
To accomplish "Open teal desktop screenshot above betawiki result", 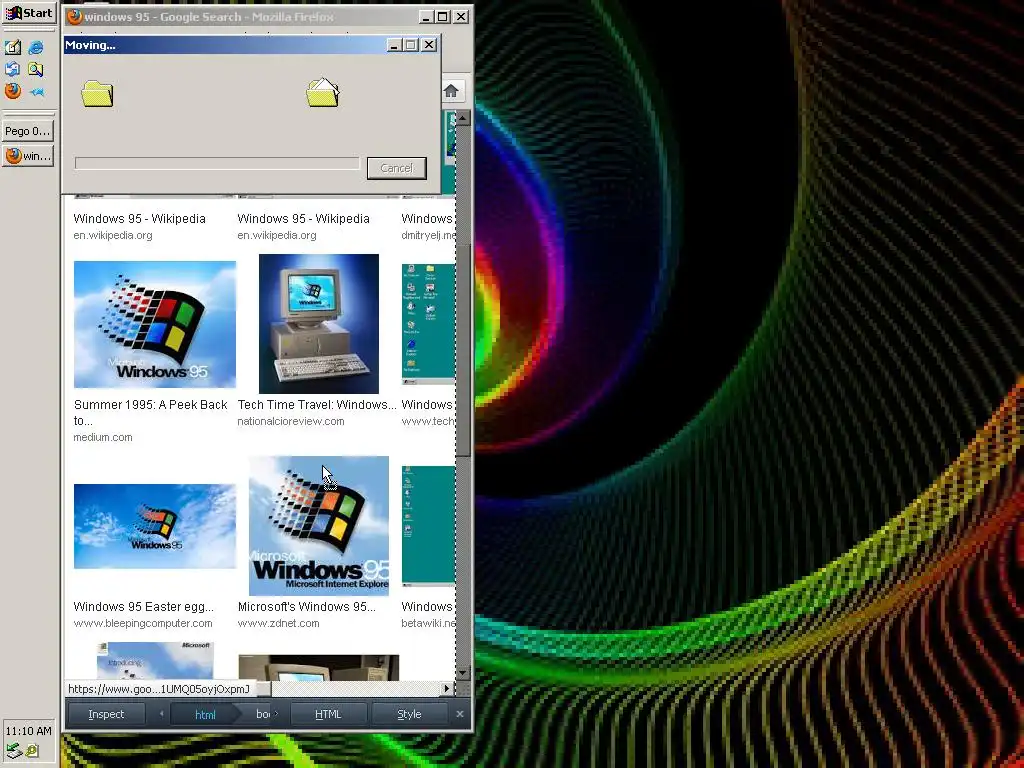I will coord(428,526).
